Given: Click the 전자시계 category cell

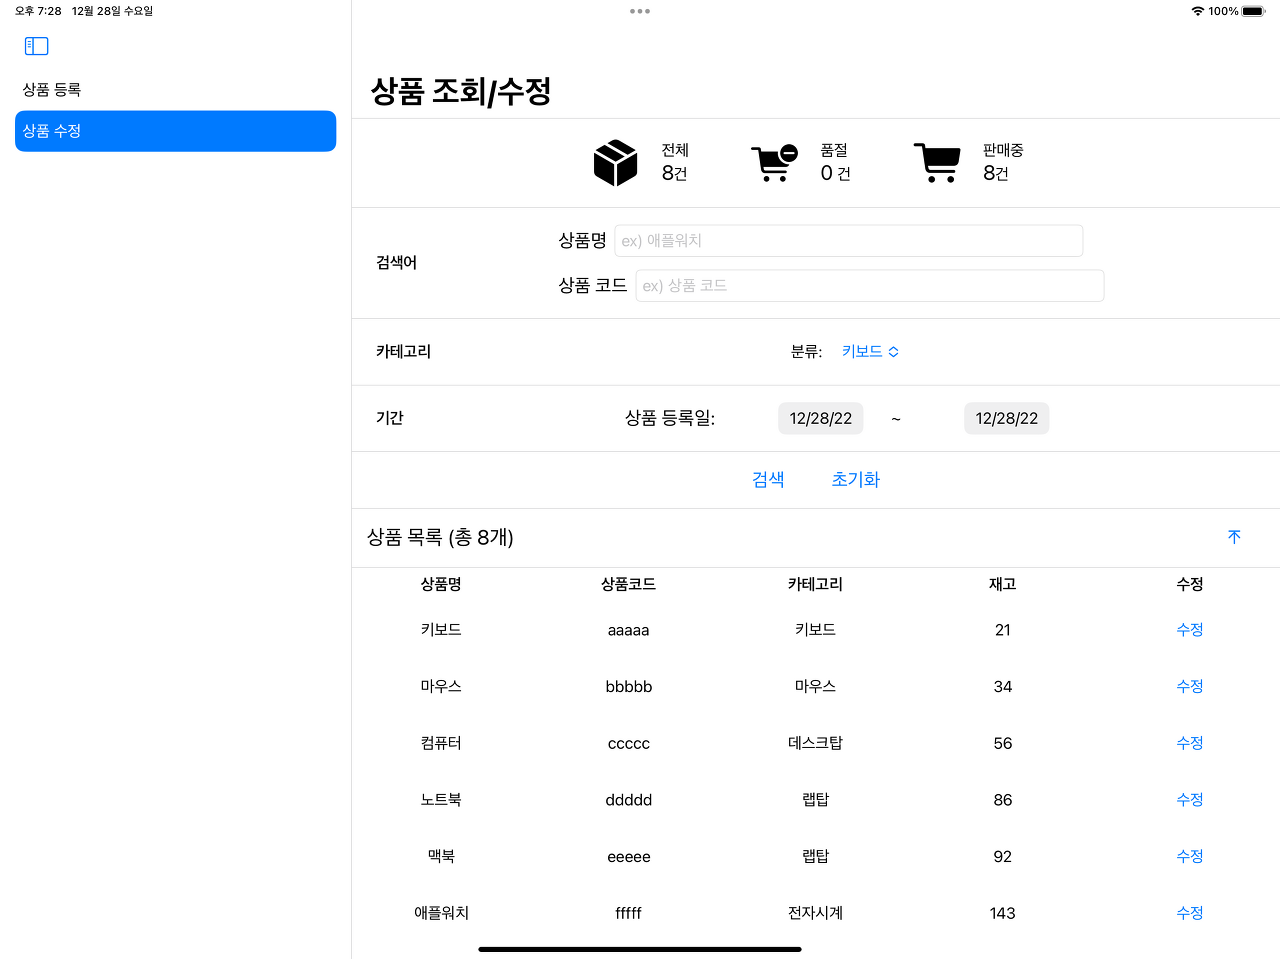Looking at the screenshot, I should click(815, 913).
